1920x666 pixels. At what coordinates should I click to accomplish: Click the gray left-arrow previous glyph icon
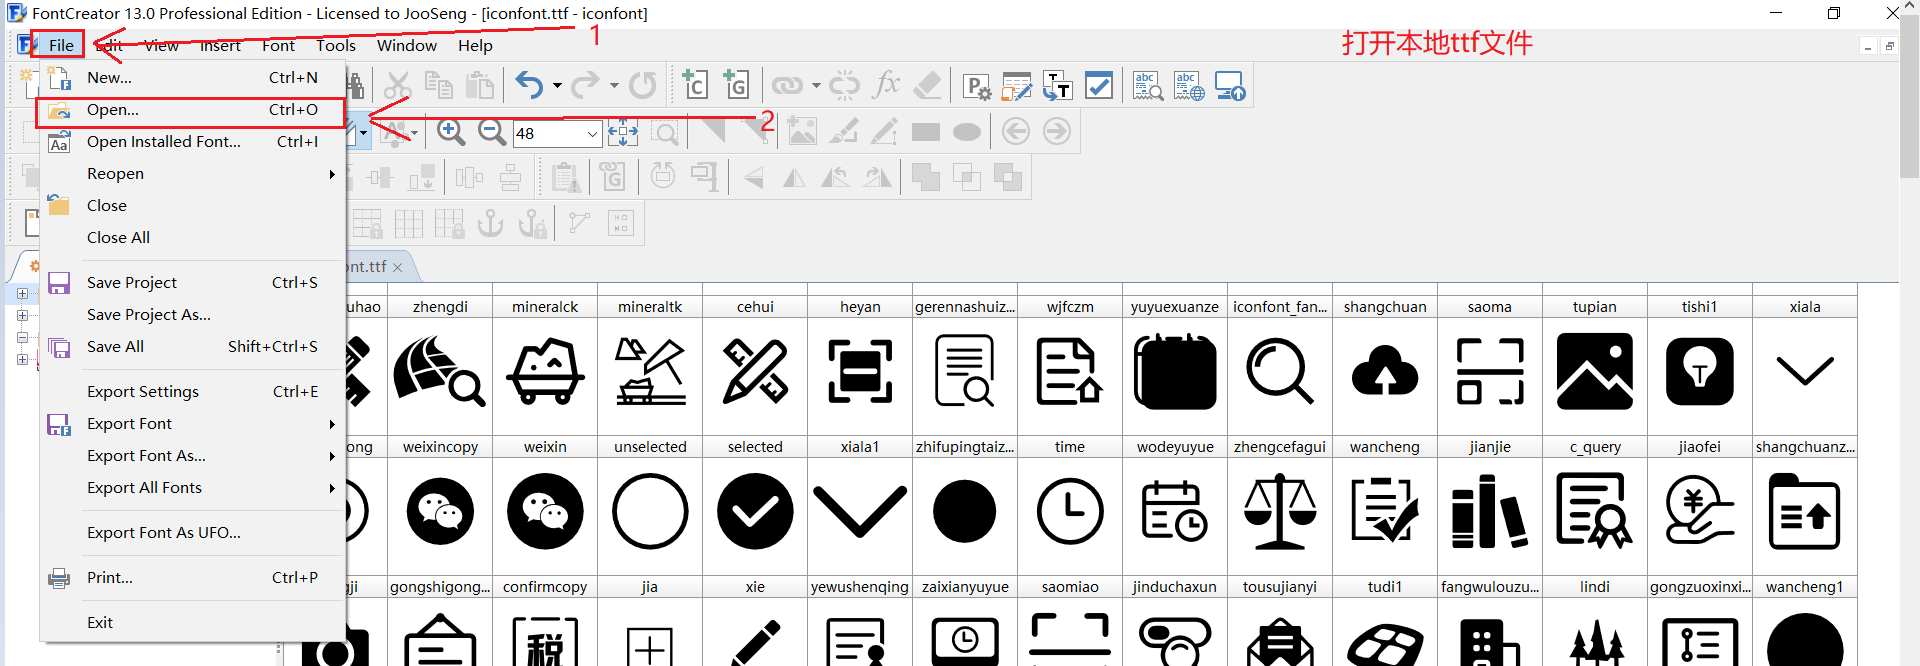pyautogui.click(x=1016, y=132)
